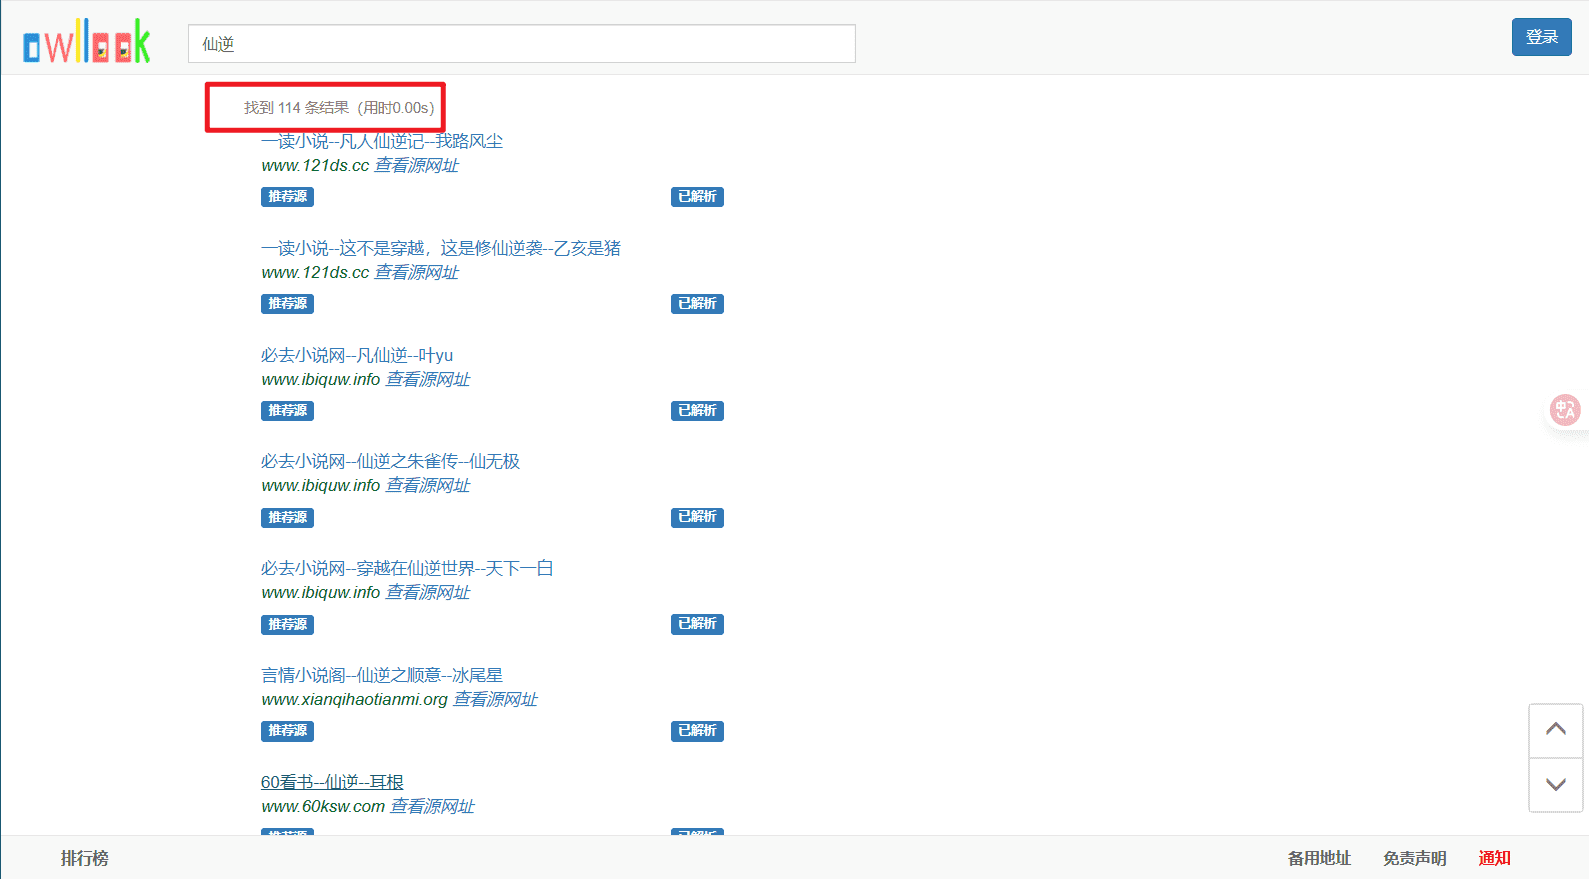This screenshot has width=1589, height=879.
Task: Open result 60看书--仙逆--耳根
Action: pos(332,782)
